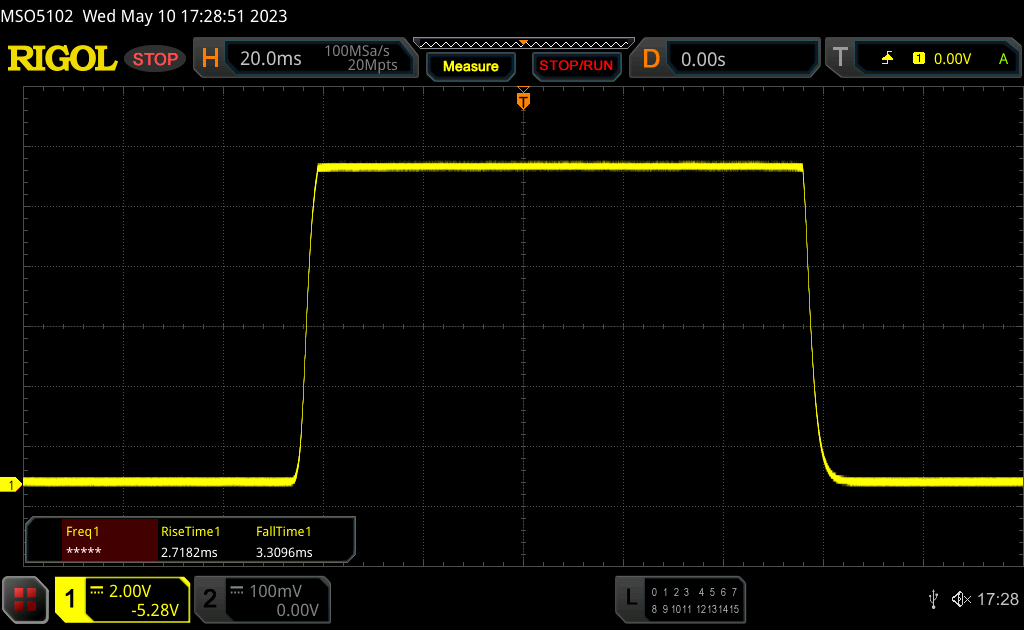Click the orange trigger position T marker

point(523,99)
